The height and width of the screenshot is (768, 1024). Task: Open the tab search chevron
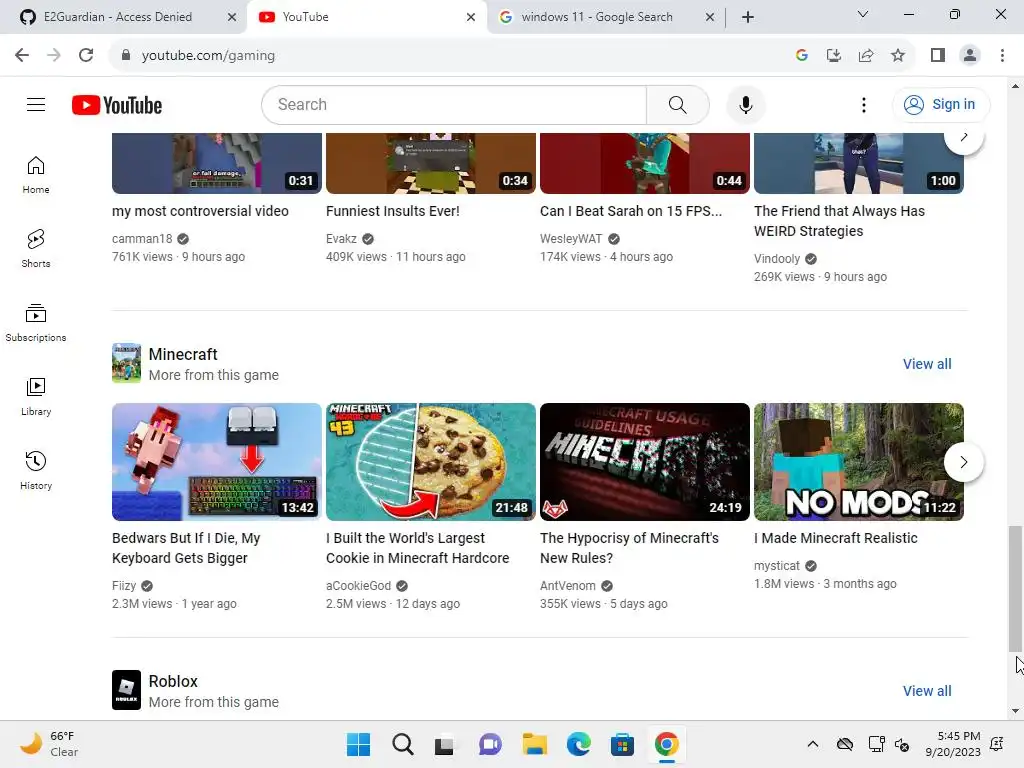(863, 14)
